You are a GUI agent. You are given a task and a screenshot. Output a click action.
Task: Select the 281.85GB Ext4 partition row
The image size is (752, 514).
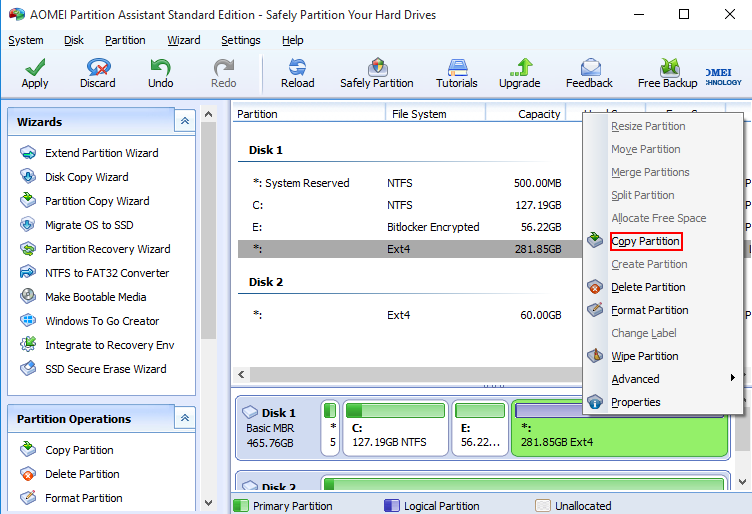[x=410, y=249]
